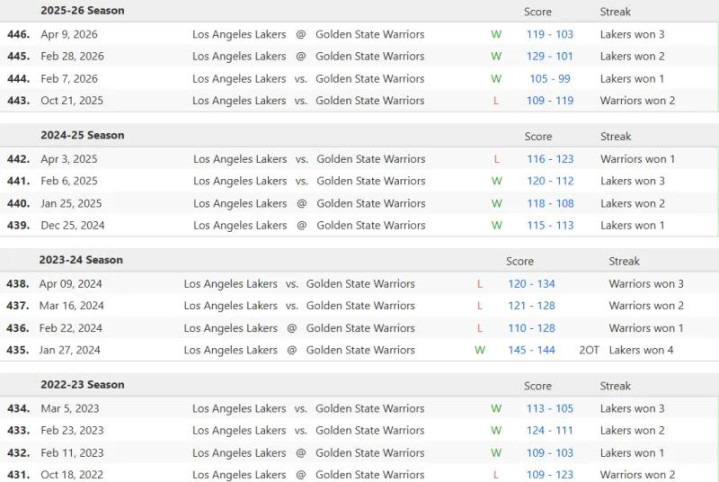Image resolution: width=719 pixels, height=482 pixels.
Task: Open the 145 - 144 double overtime score
Action: pyautogui.click(x=531, y=350)
